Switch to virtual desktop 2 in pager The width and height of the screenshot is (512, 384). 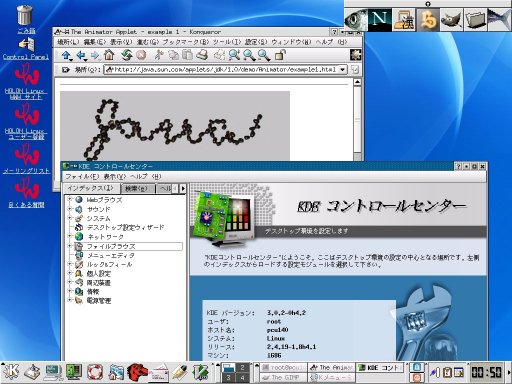[242, 368]
